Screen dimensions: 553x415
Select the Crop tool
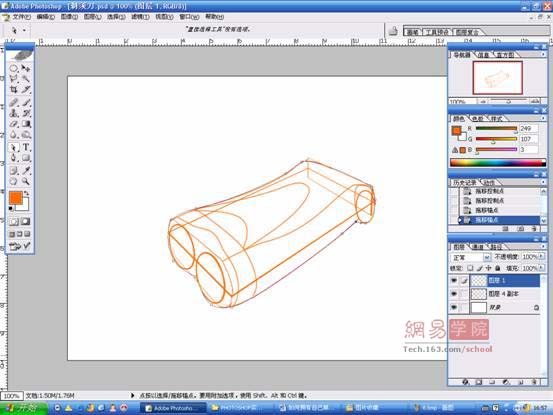pos(14,90)
